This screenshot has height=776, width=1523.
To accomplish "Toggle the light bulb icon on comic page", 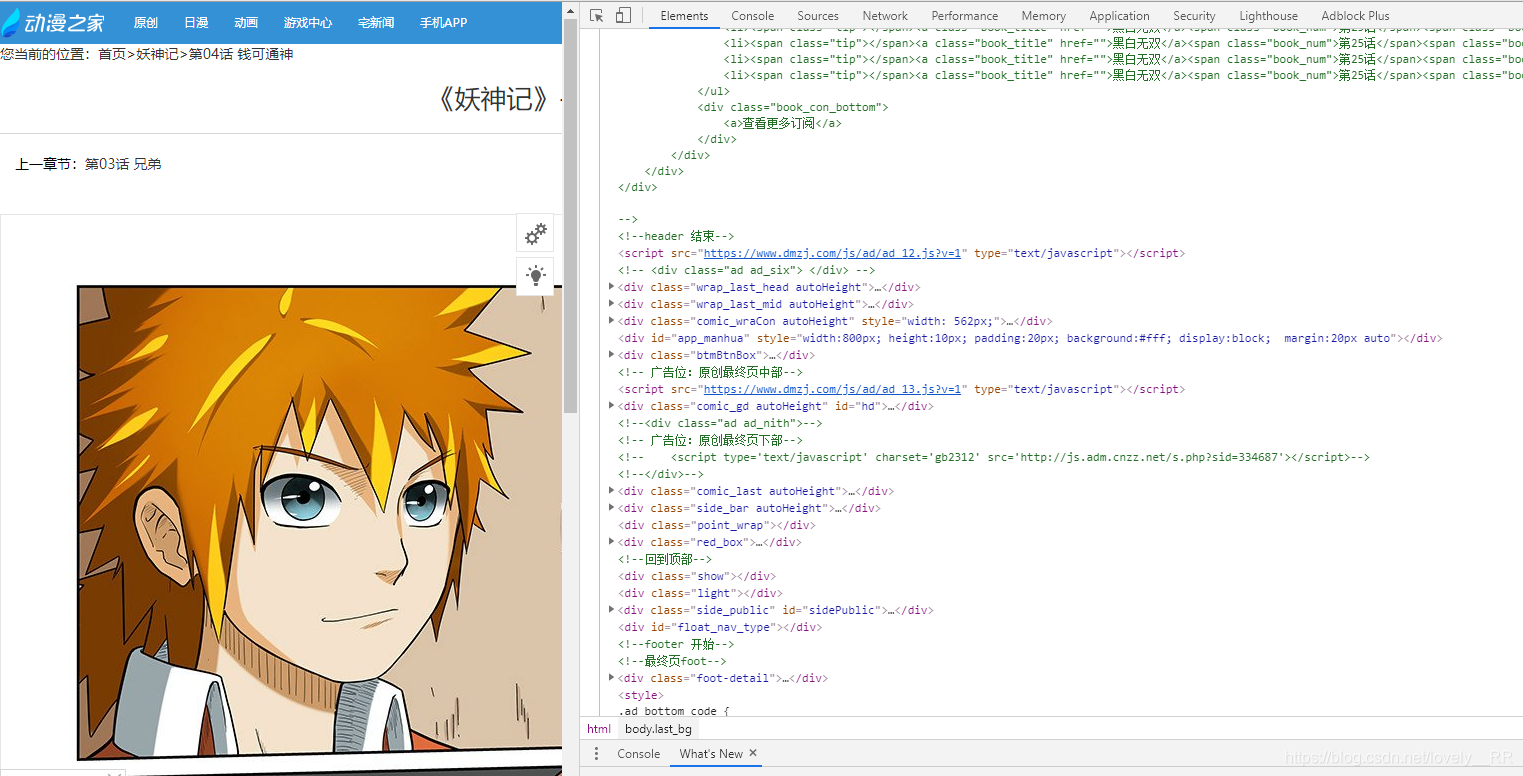I will tap(536, 276).
